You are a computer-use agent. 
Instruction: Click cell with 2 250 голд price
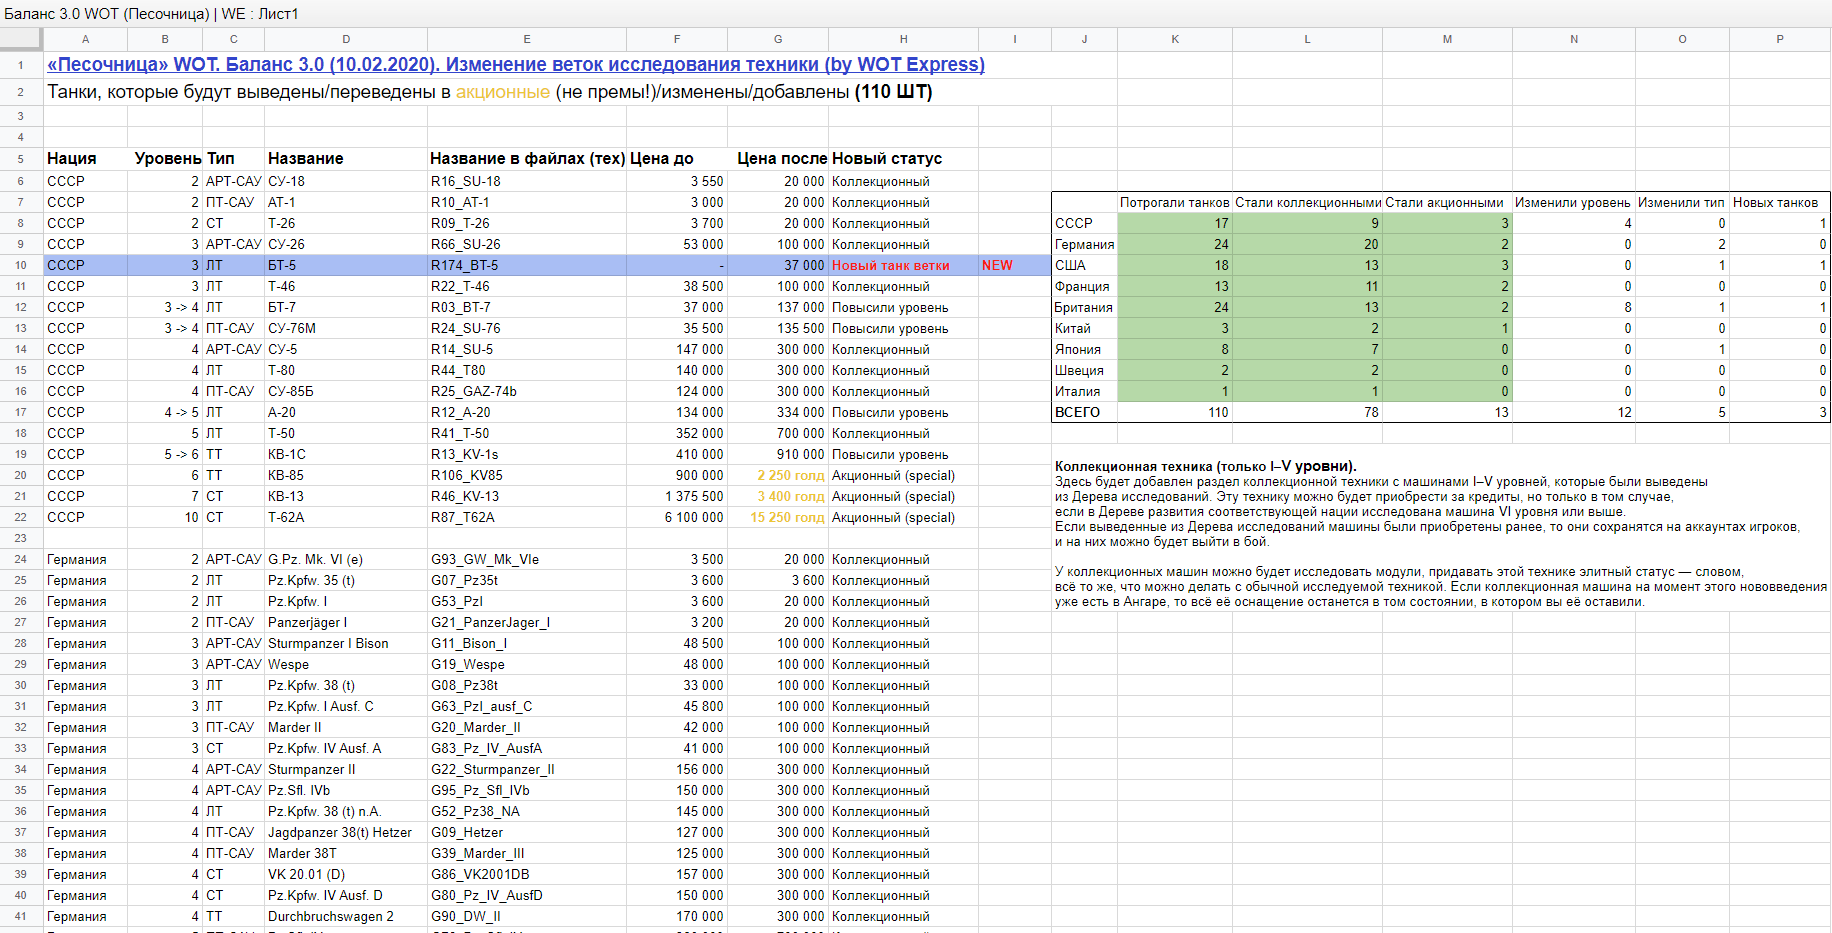[778, 475]
